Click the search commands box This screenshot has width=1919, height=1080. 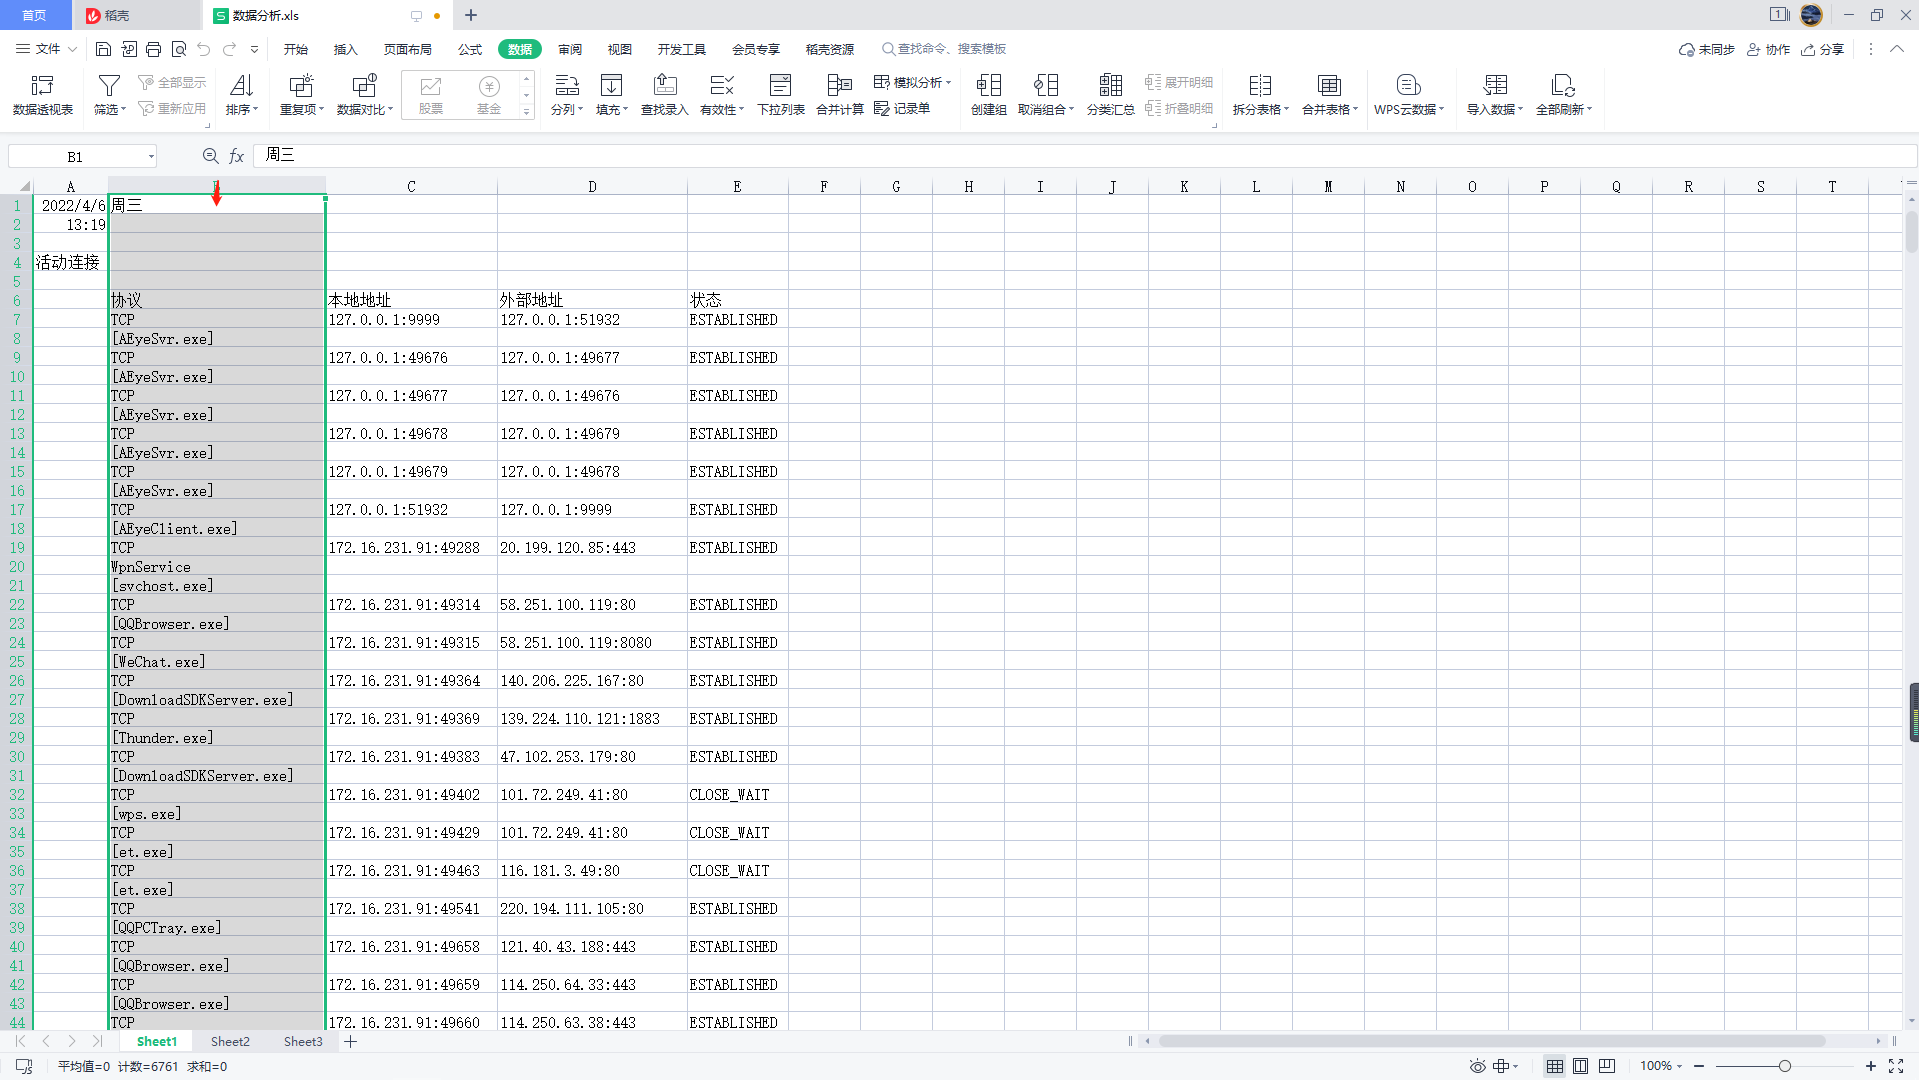click(x=945, y=49)
